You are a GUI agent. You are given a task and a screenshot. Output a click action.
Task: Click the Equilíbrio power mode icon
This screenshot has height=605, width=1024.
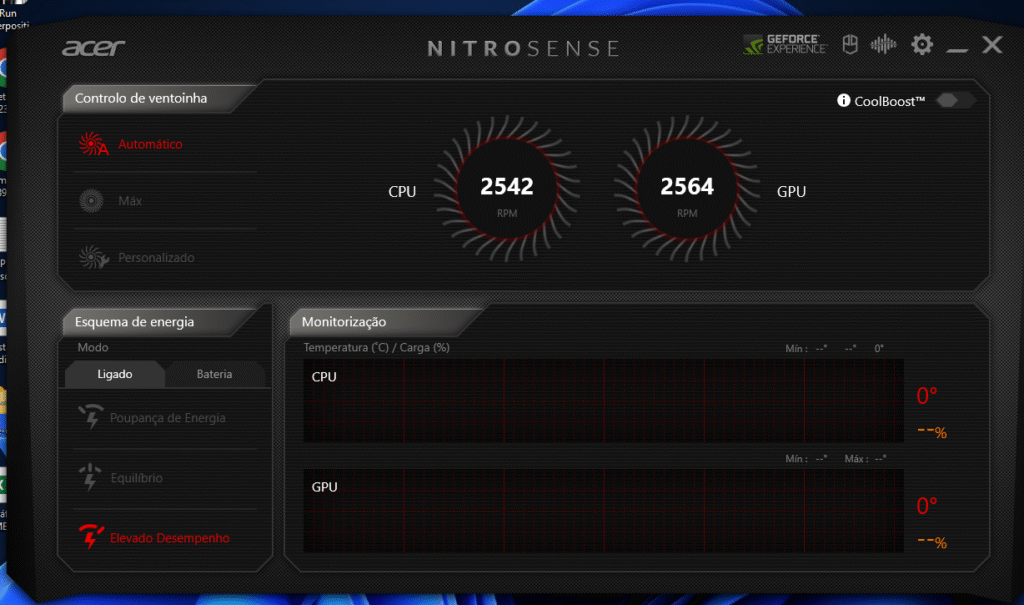pyautogui.click(x=91, y=477)
